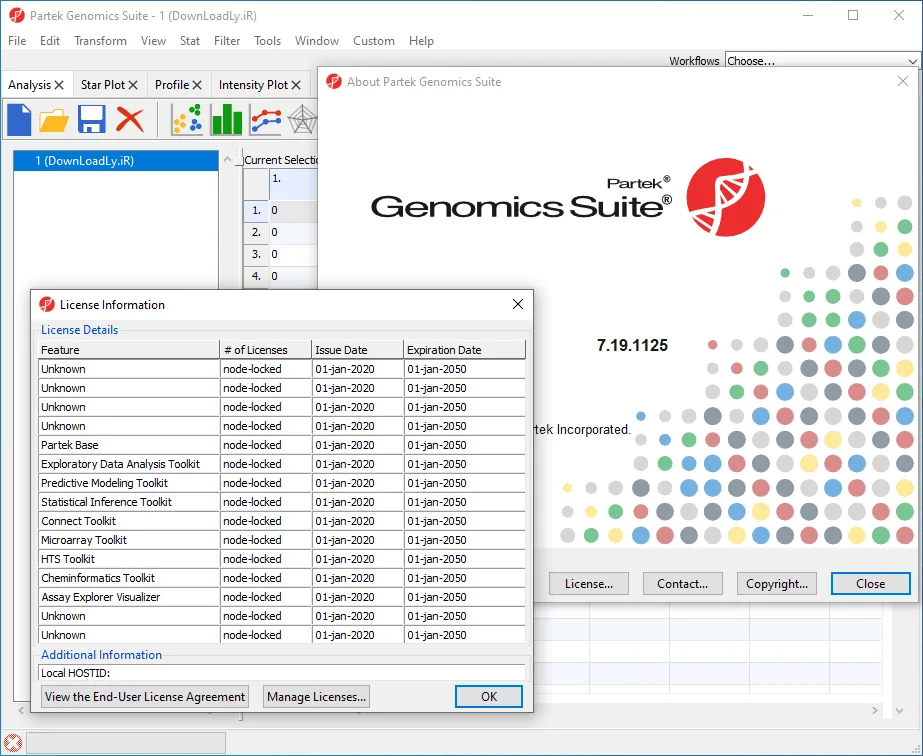Image resolution: width=923 pixels, height=756 pixels.
Task: Select 1 (DownLoadLy.iR) in spreadsheet list
Action: point(116,161)
